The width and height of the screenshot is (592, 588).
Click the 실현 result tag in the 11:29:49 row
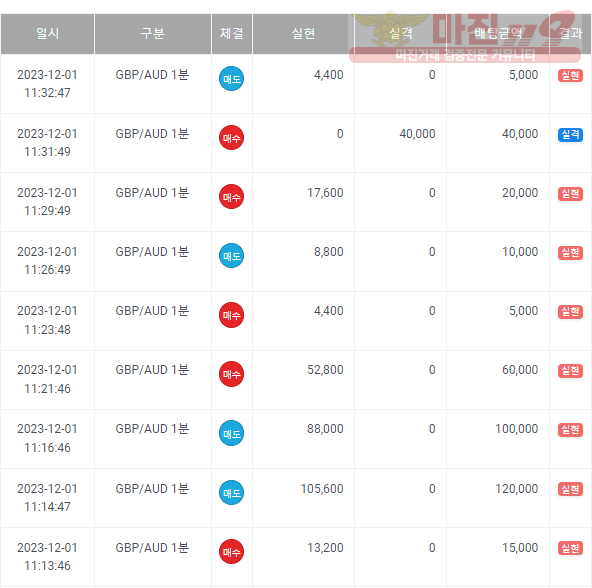pyautogui.click(x=570, y=193)
